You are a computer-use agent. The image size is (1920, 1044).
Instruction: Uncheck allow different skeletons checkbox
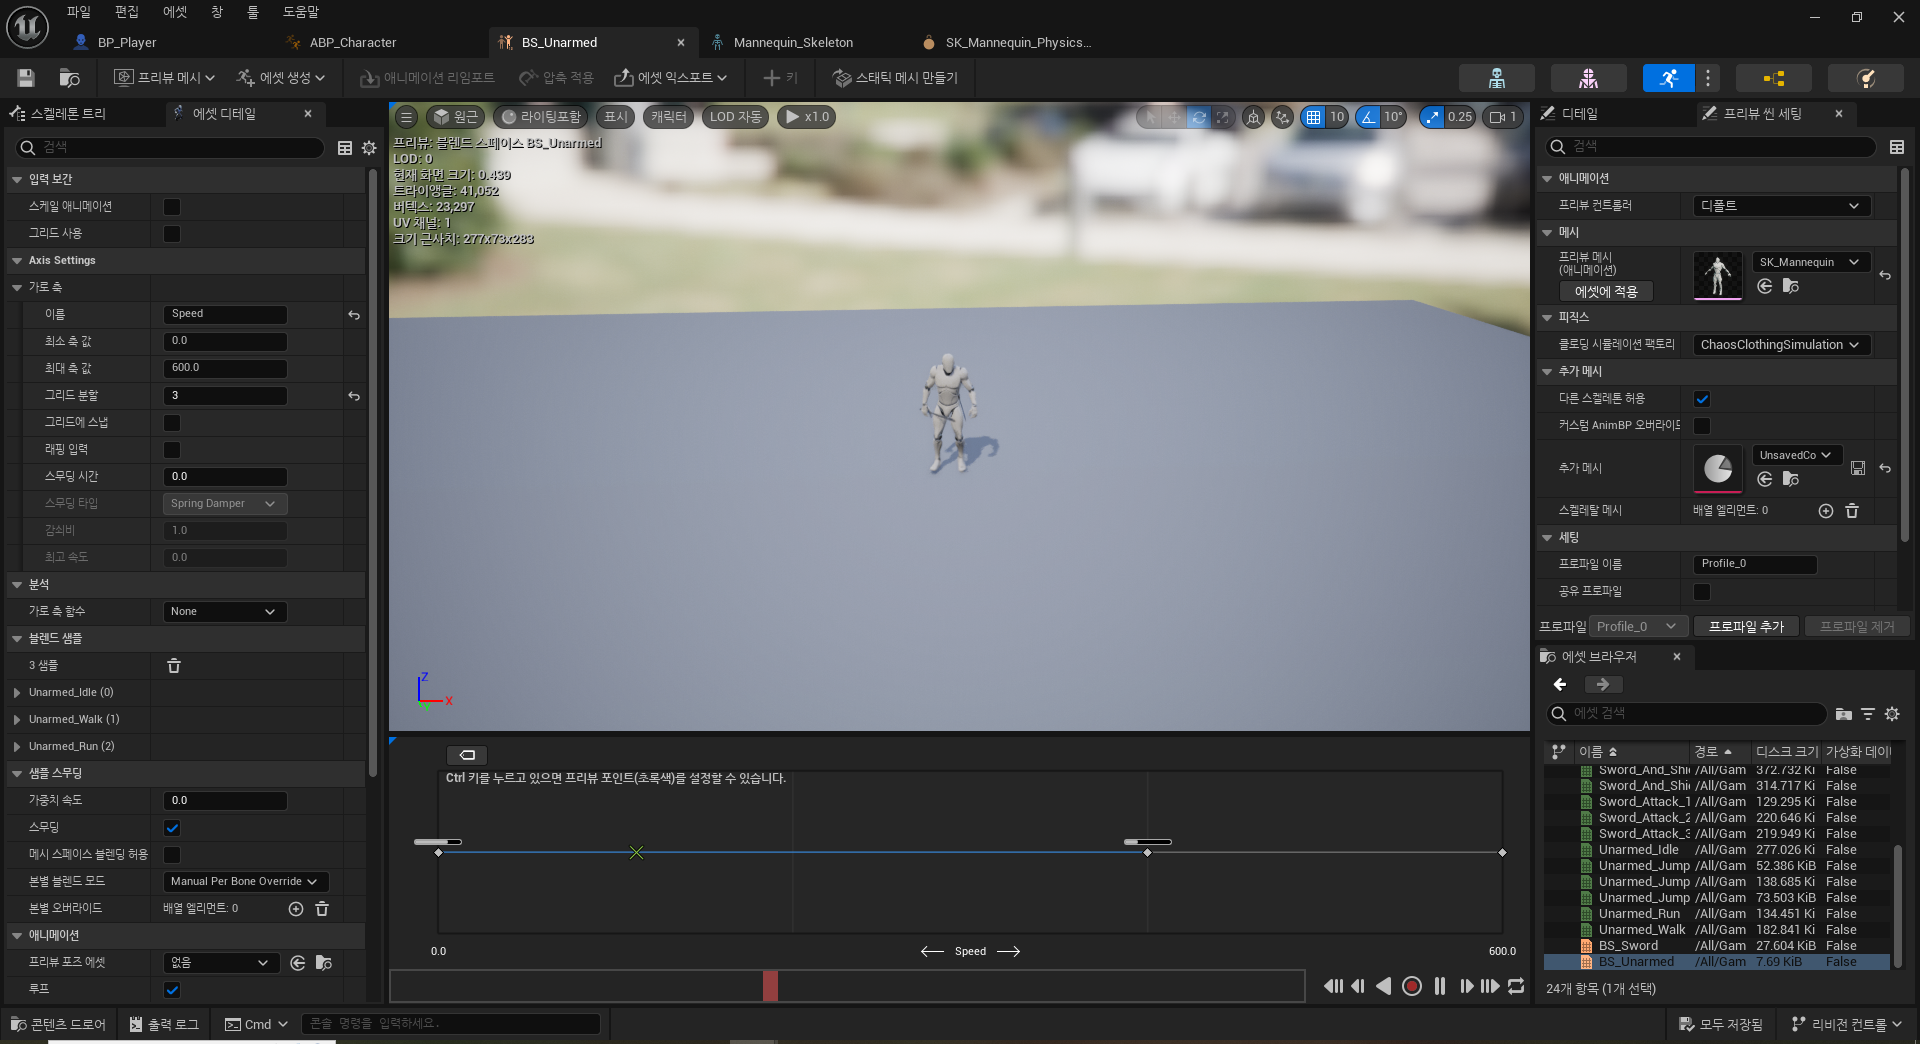click(x=1702, y=399)
